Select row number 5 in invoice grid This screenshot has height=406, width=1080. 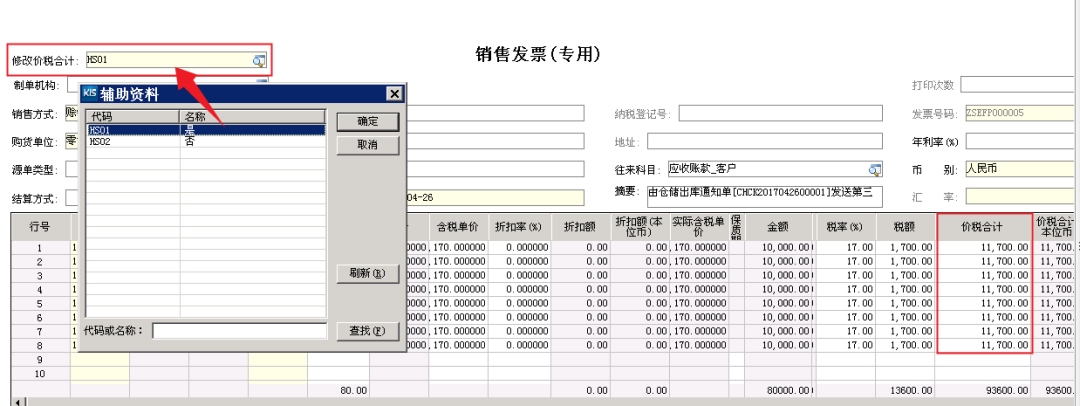(40, 303)
